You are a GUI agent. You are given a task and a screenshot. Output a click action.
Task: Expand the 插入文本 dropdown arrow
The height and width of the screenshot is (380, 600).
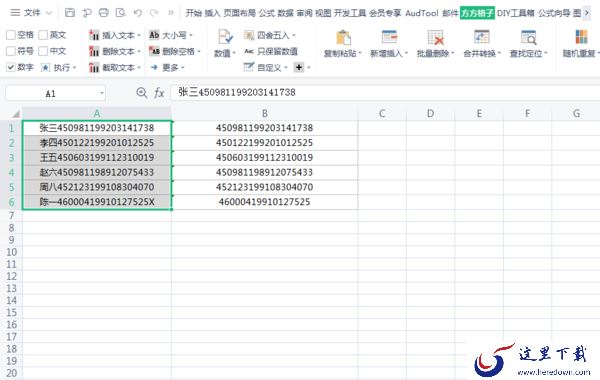(x=139, y=36)
